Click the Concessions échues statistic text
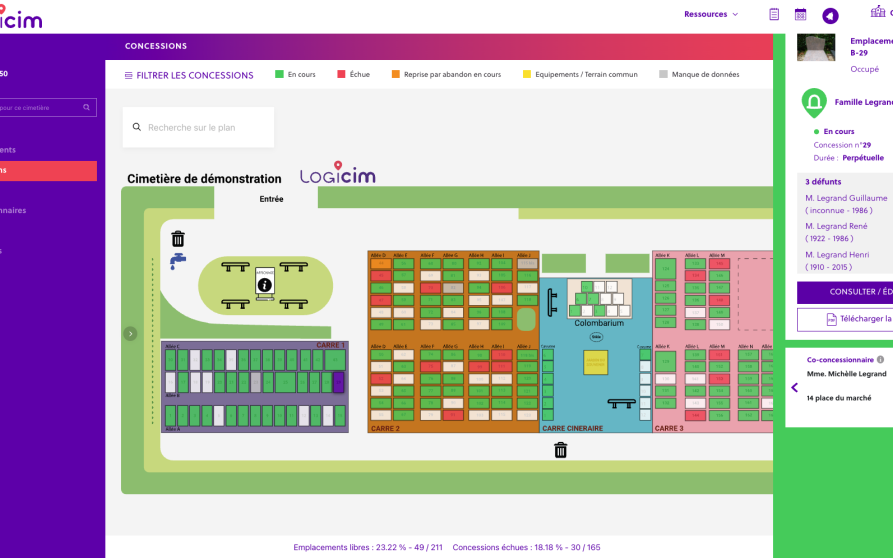 tap(526, 547)
